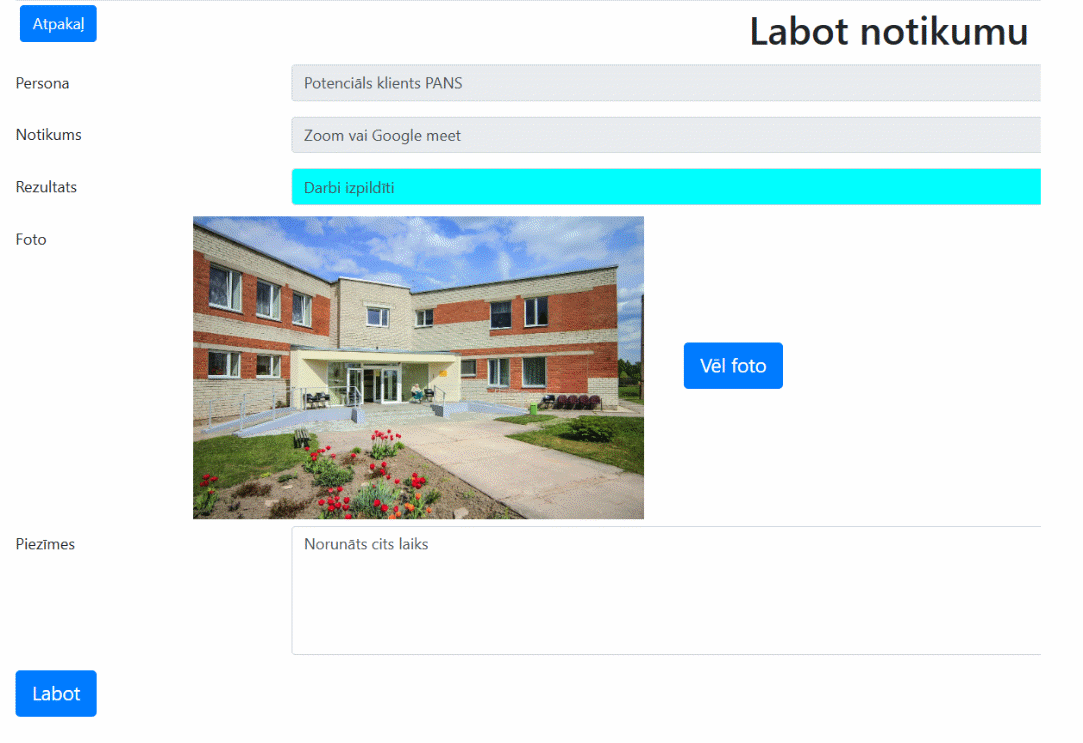Focus the Piezīmes notes text area

(666, 590)
